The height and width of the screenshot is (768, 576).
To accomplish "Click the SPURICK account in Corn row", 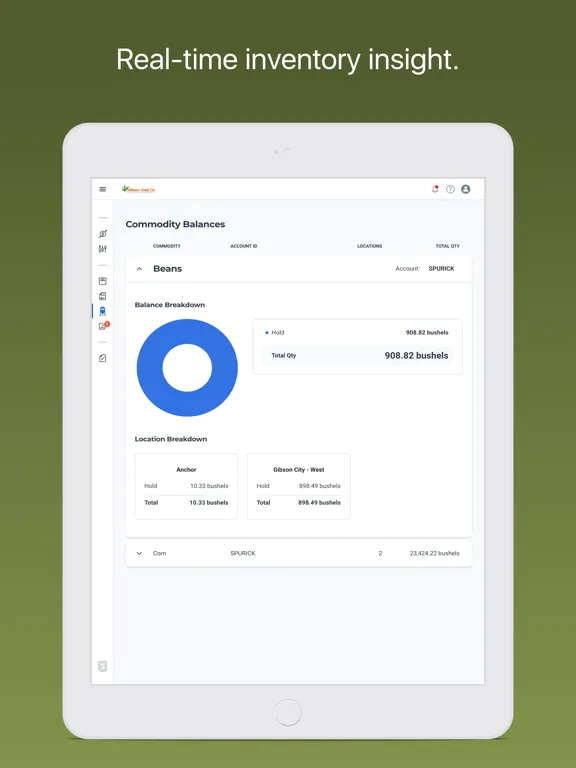I will point(243,553).
